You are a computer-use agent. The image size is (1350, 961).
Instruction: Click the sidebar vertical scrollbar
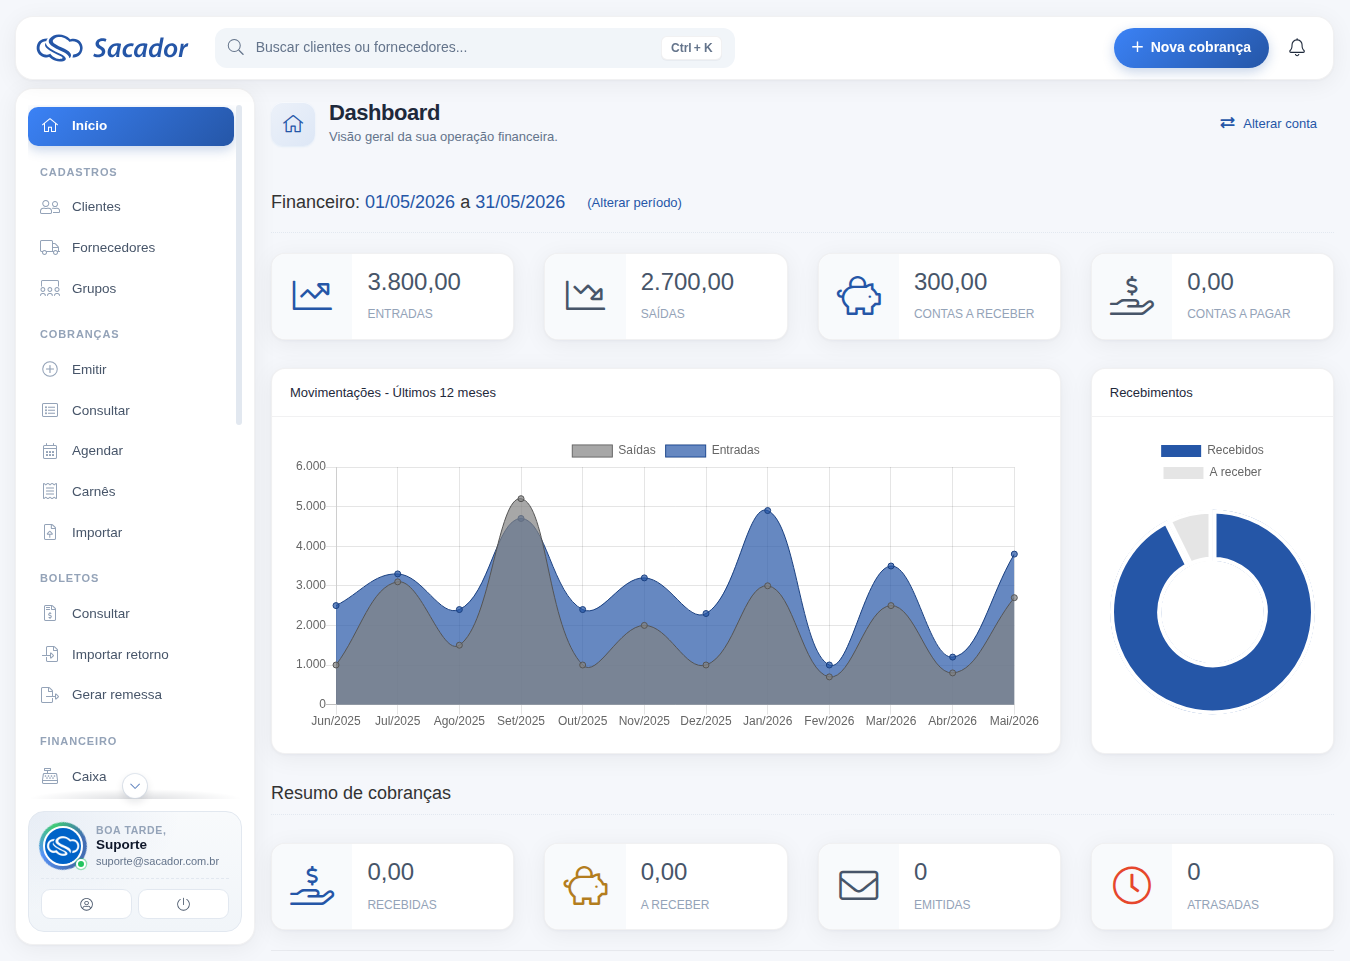(239, 265)
